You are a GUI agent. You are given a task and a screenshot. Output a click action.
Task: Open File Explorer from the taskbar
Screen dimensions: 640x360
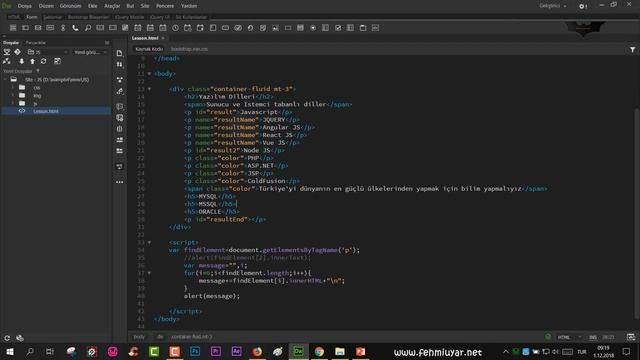340,351
